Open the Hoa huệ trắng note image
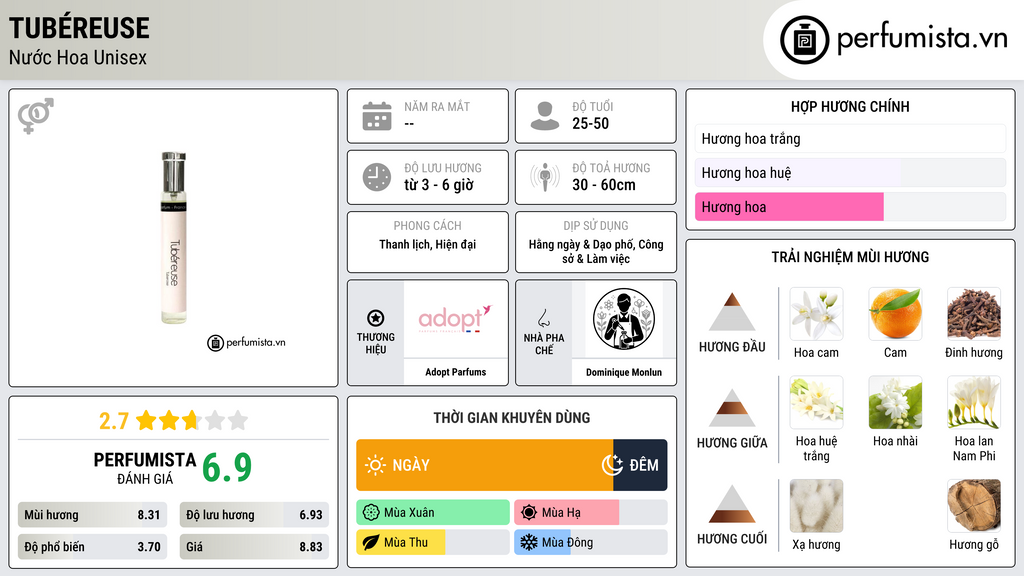The height and width of the screenshot is (576, 1024). click(x=816, y=402)
